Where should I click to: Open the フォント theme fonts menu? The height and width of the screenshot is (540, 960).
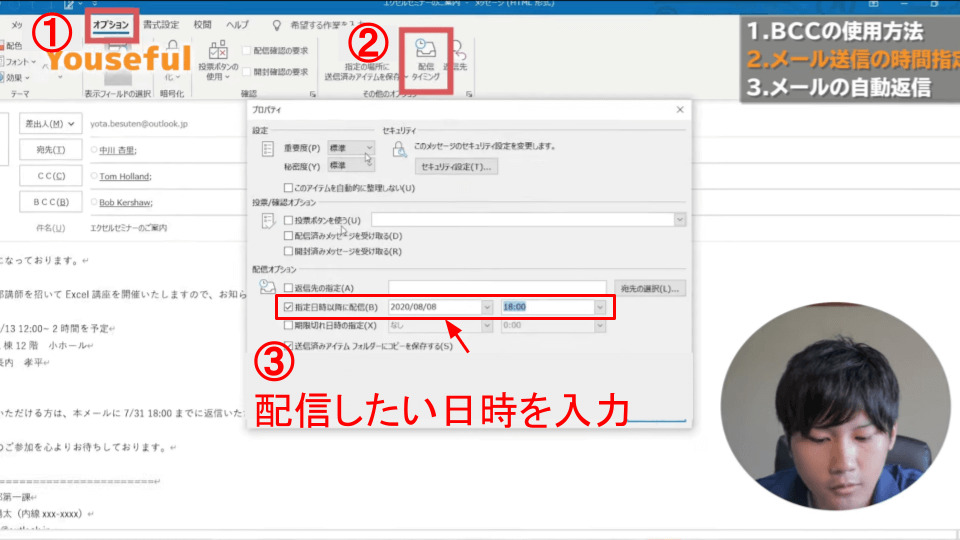coord(18,62)
